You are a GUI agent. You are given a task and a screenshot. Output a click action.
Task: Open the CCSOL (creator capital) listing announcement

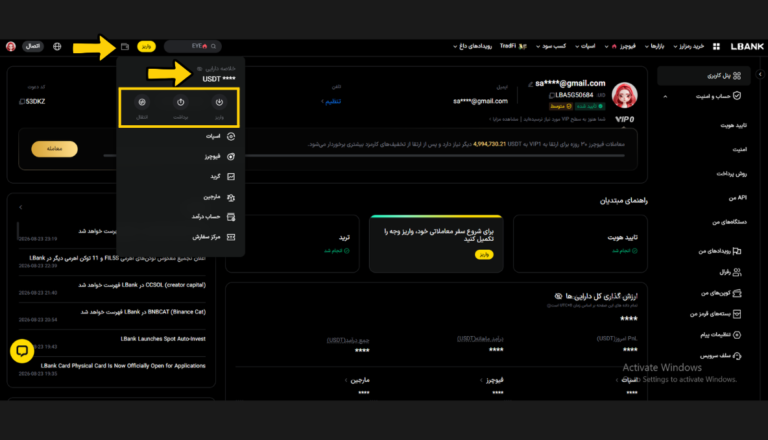[142, 285]
